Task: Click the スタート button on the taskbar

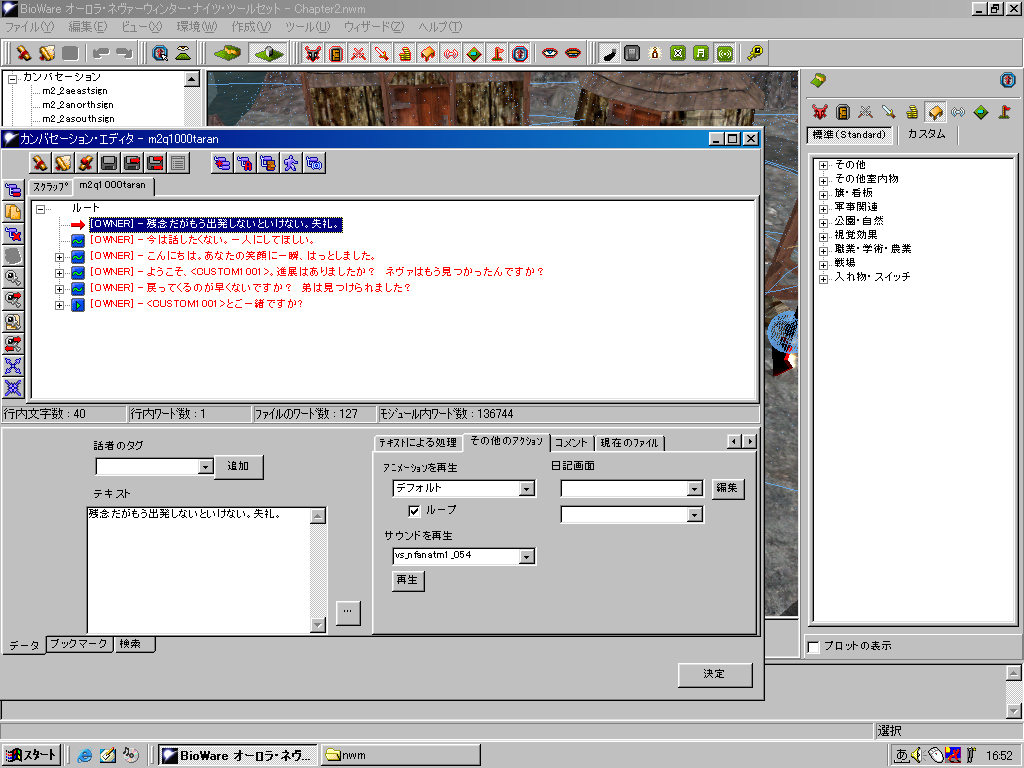Action: click(32, 755)
